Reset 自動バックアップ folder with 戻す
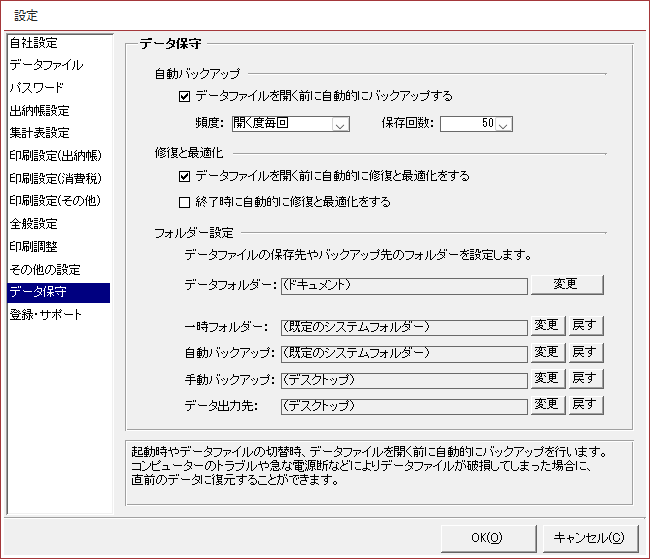The height and width of the screenshot is (559, 650). (x=584, y=353)
